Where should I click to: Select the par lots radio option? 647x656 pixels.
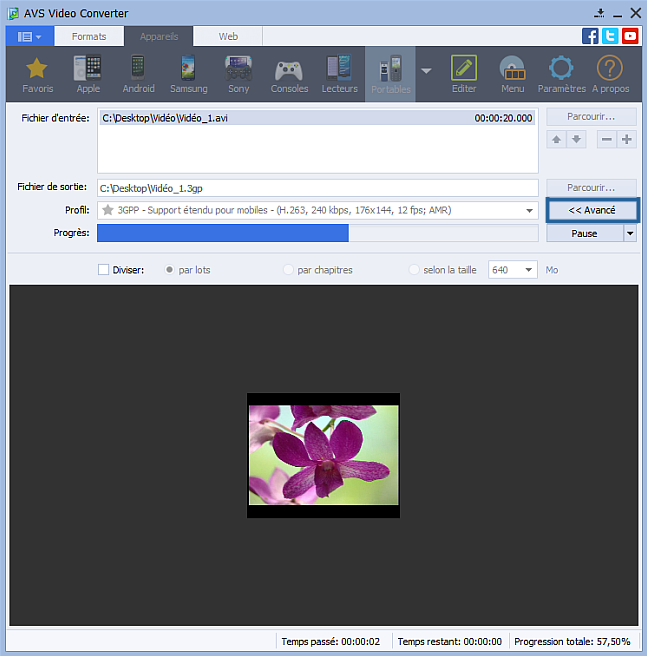tap(169, 269)
